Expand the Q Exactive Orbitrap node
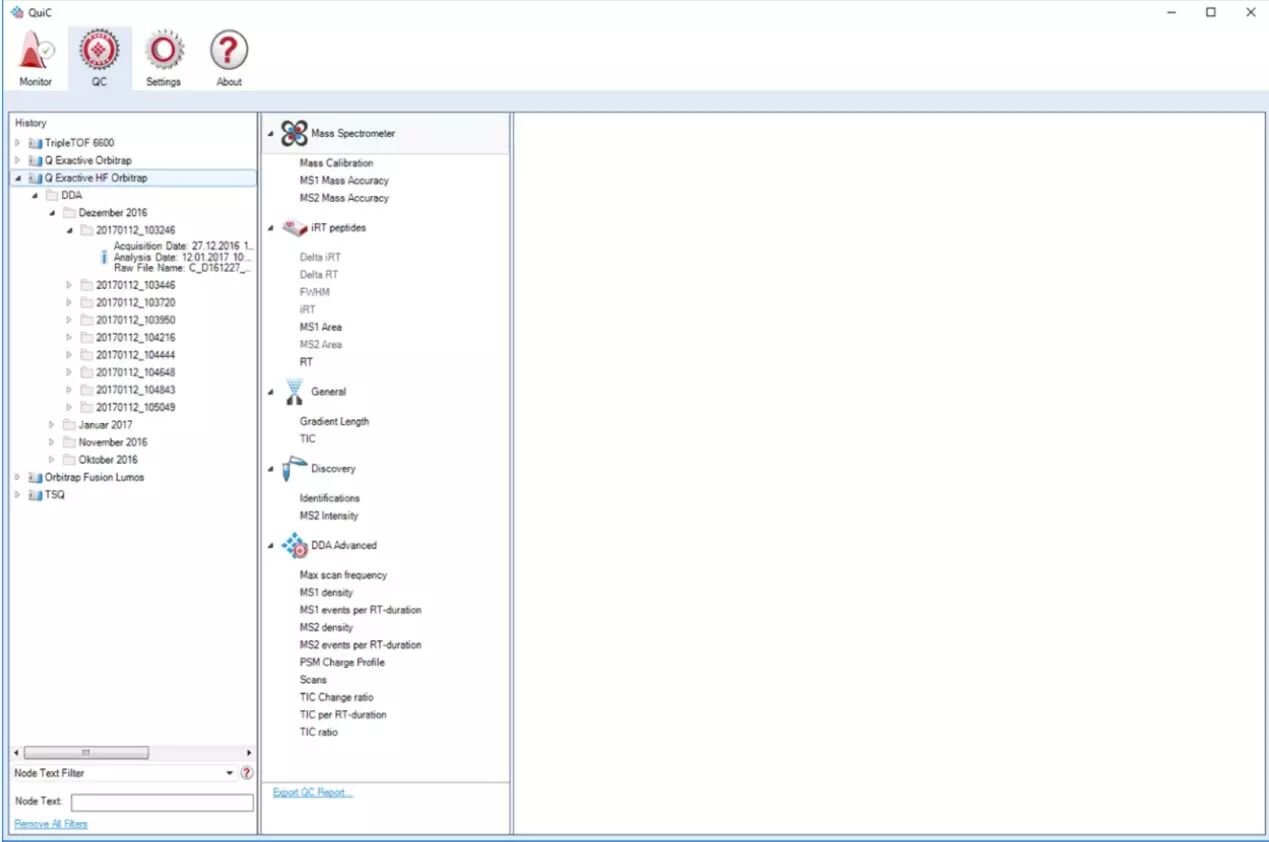 tap(17, 160)
